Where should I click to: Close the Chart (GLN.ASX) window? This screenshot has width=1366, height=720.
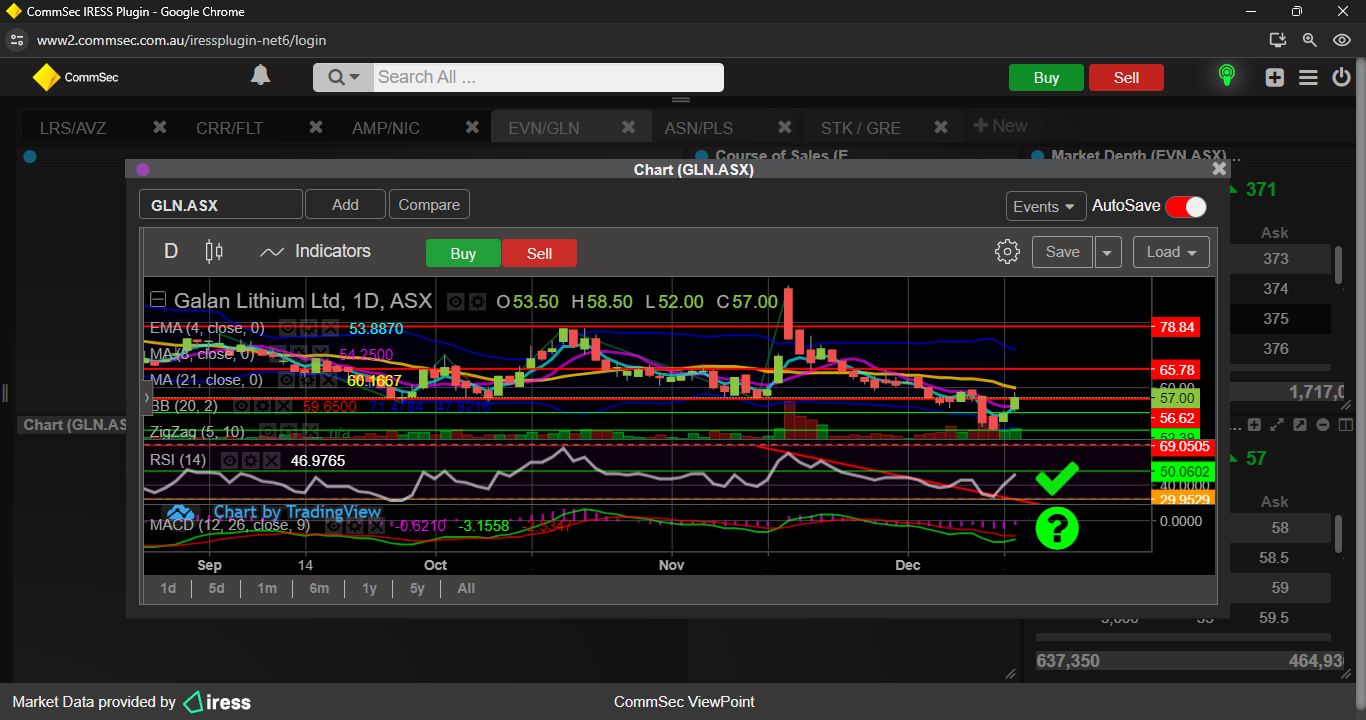1219,169
